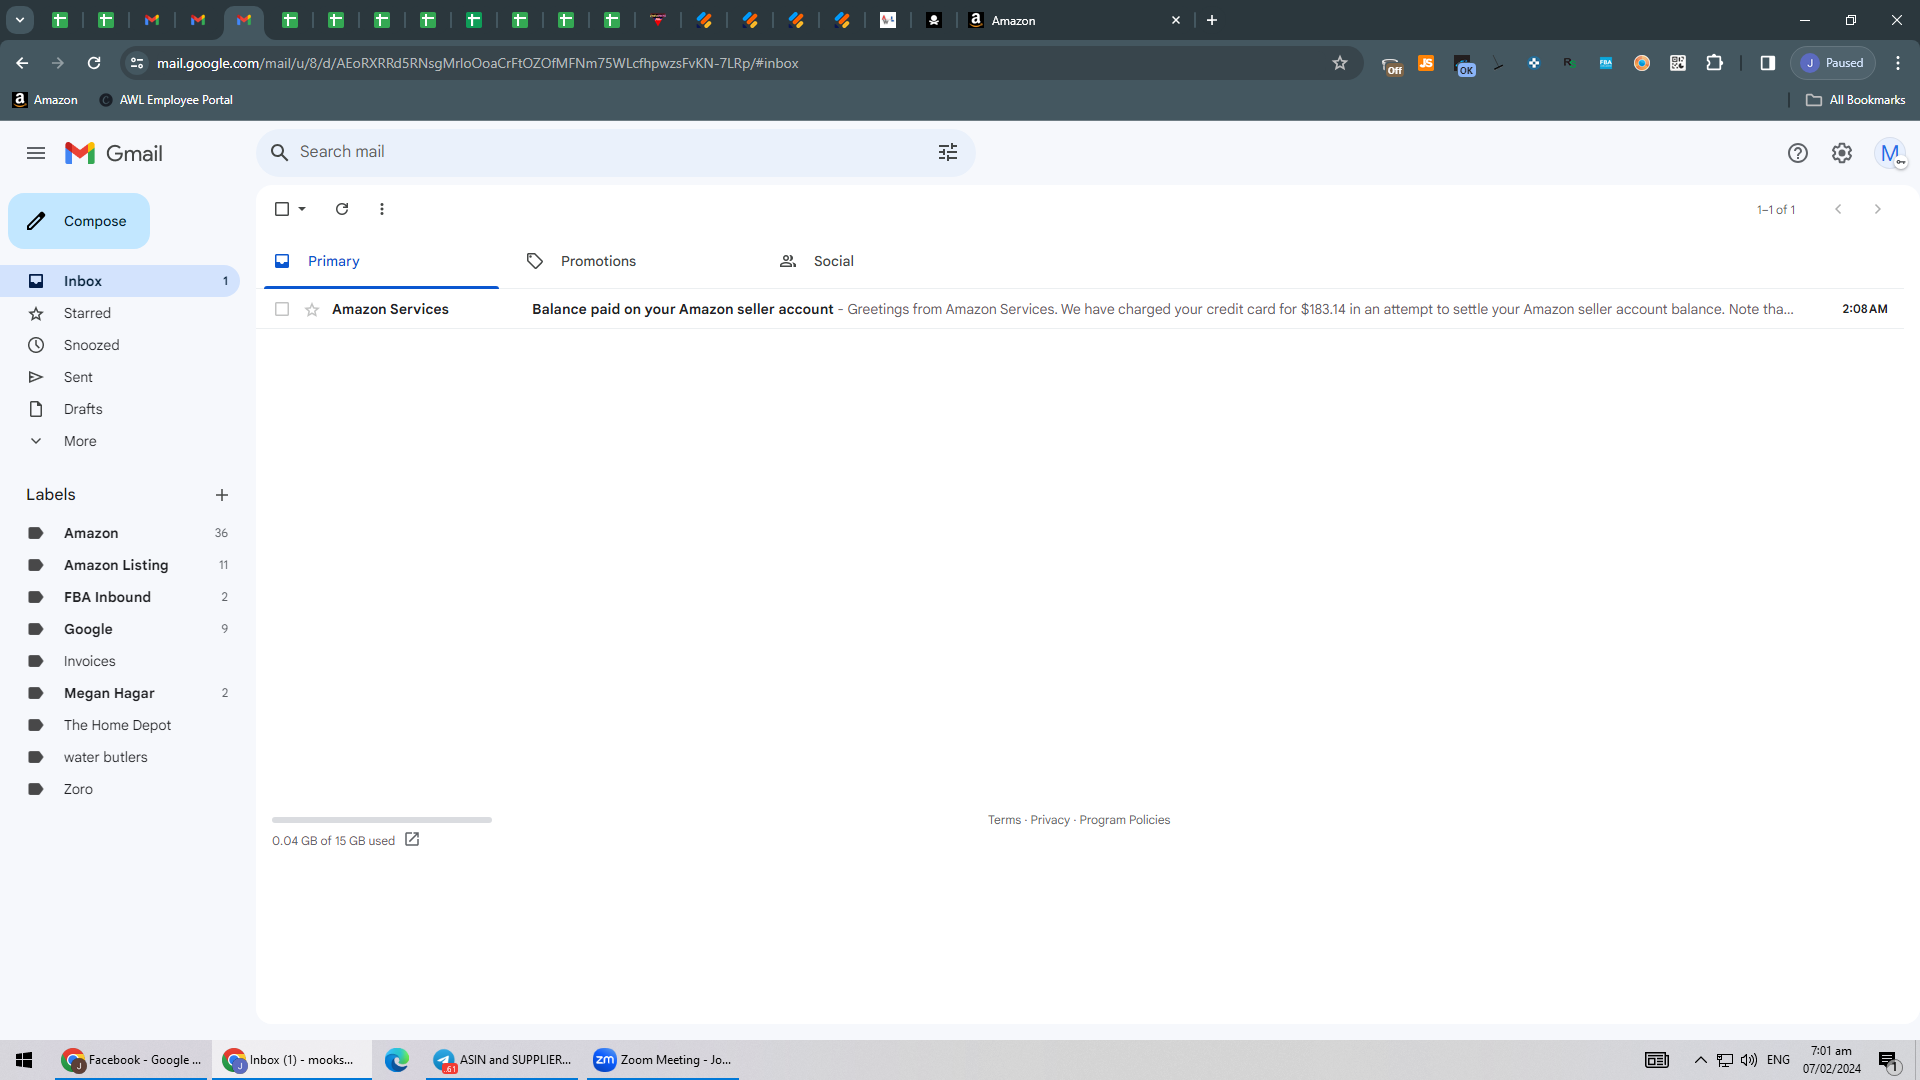The height and width of the screenshot is (1080, 1920).
Task: Open the Amazon Listing label
Action: (x=120, y=565)
